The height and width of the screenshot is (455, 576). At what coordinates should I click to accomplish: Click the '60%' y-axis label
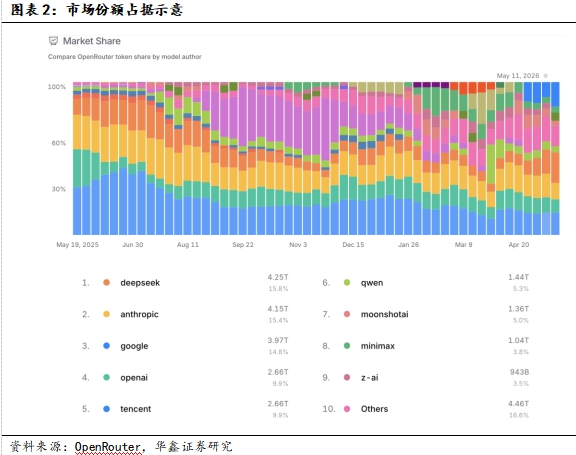58,143
